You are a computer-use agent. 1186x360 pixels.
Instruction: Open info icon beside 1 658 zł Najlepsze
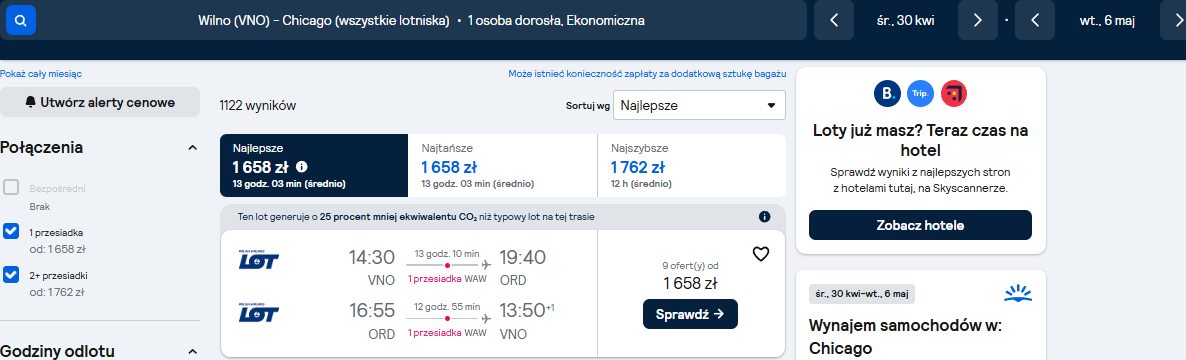(302, 166)
